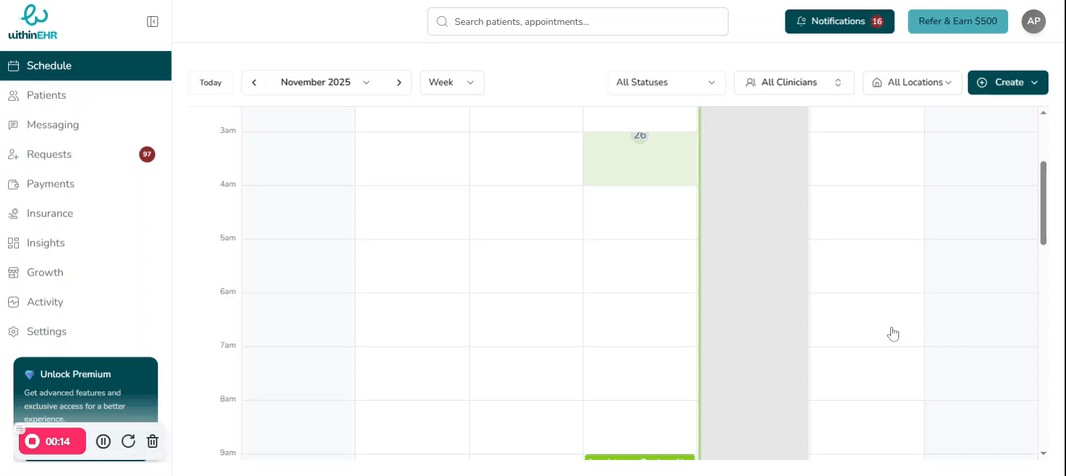This screenshot has height=476, width=1066.
Task: Click the withinEHR logo
Action: (33, 21)
